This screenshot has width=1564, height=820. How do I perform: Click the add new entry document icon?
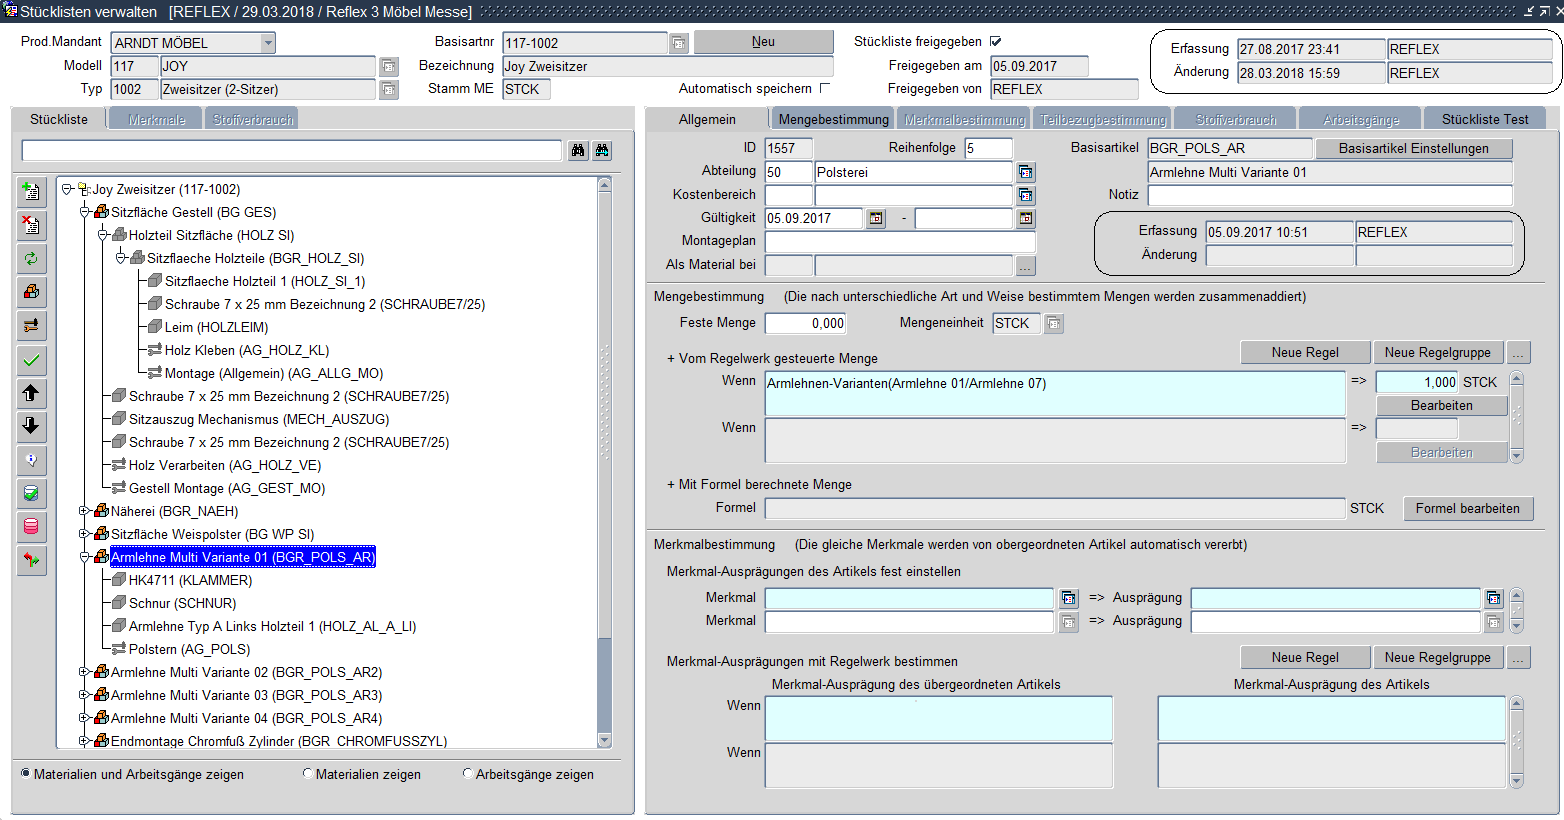[31, 191]
